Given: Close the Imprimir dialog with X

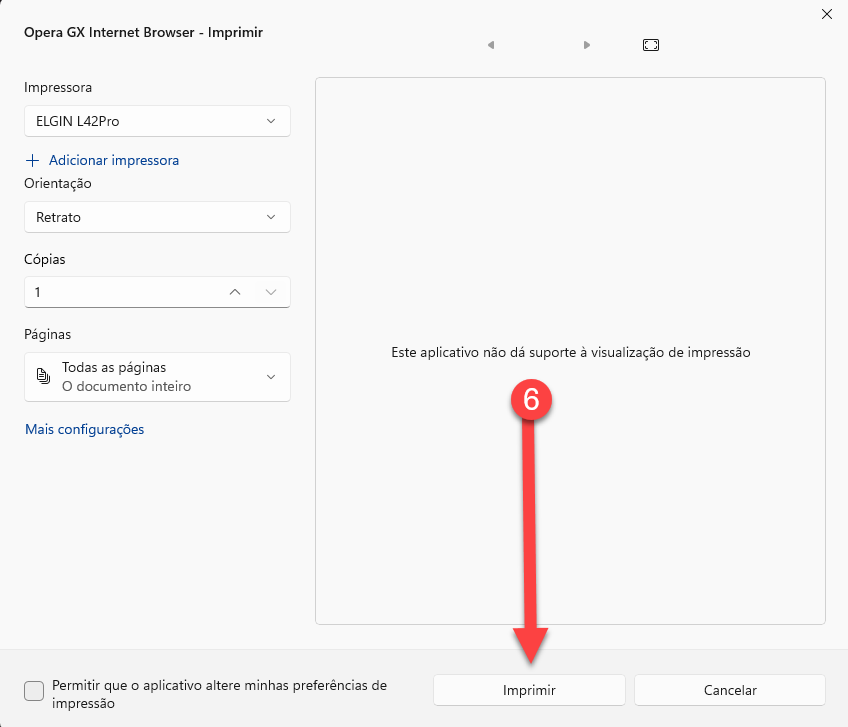Looking at the screenshot, I should [x=826, y=14].
